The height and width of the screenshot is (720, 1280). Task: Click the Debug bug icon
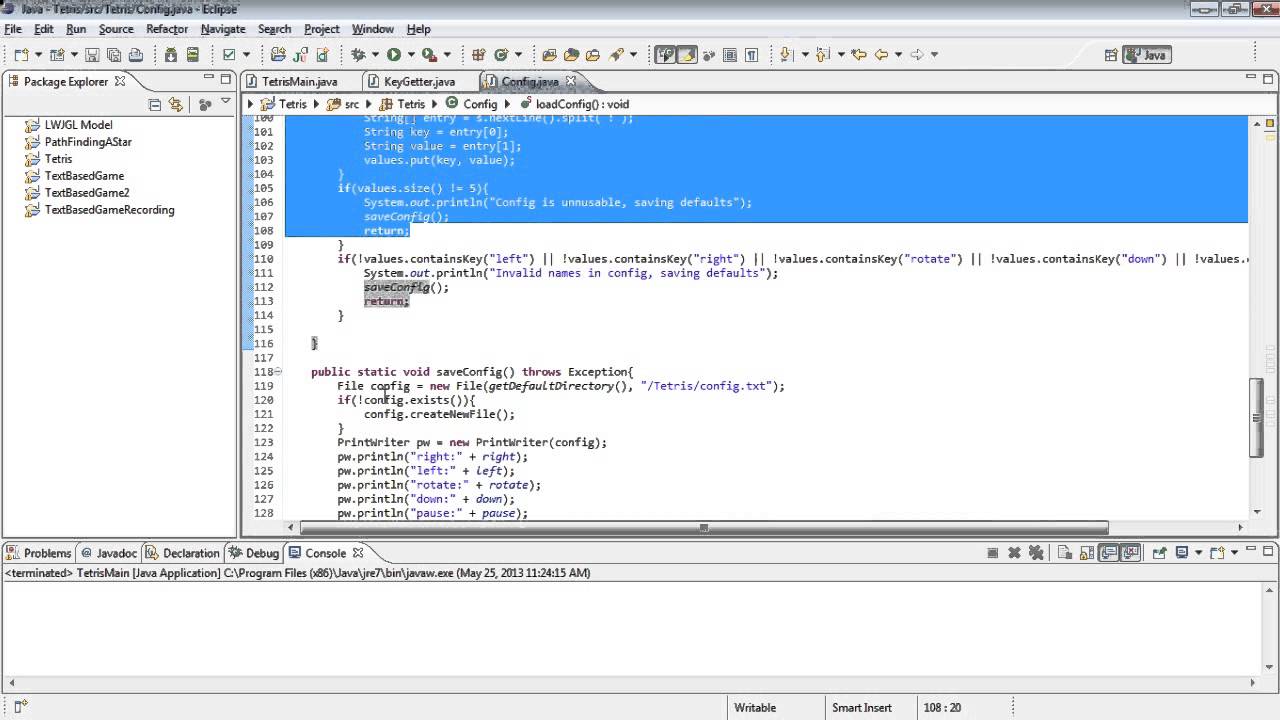coord(357,55)
